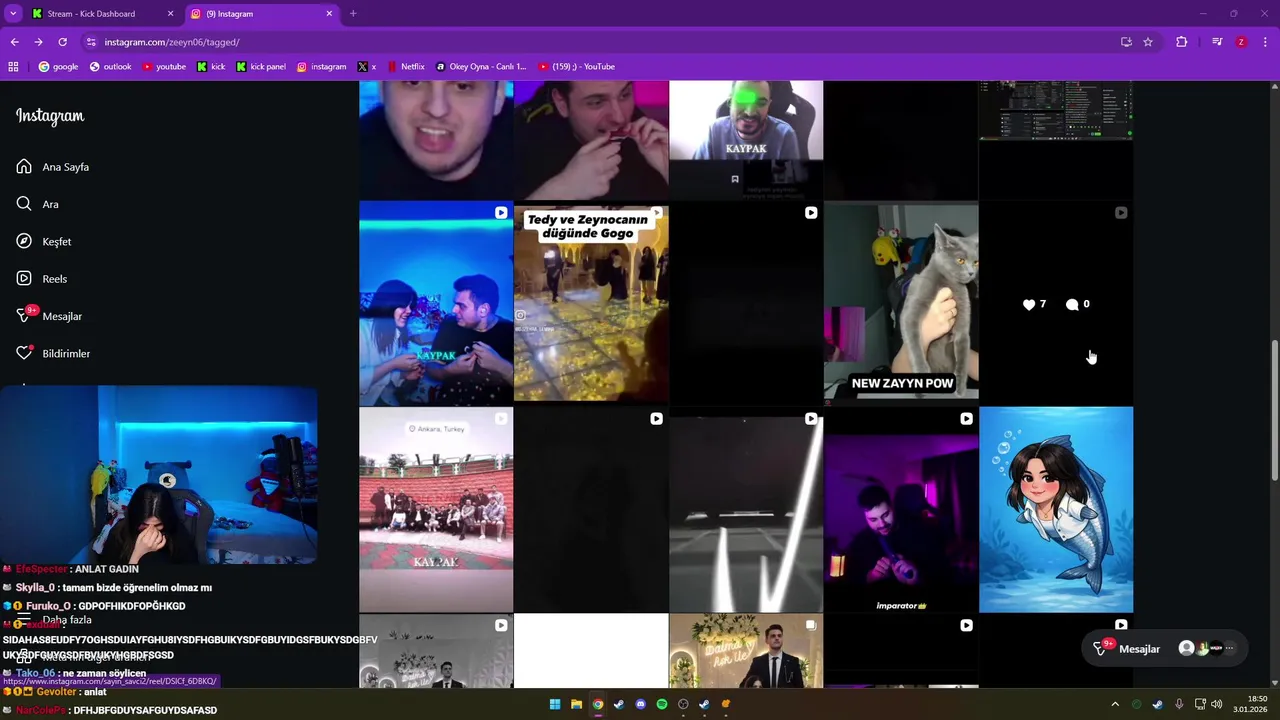Open the NEW ZAYYN POW cat post

901,303
